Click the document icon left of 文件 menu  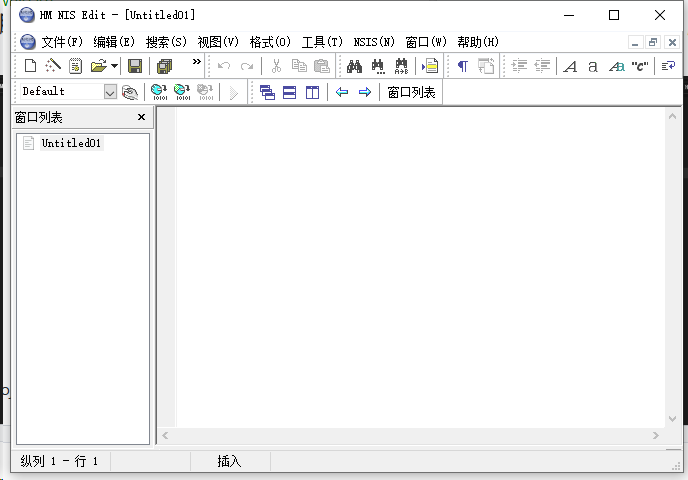tap(28, 42)
